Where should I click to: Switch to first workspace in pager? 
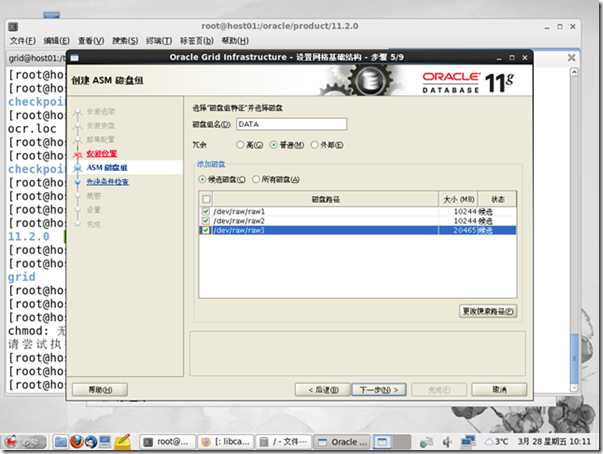[x=382, y=442]
